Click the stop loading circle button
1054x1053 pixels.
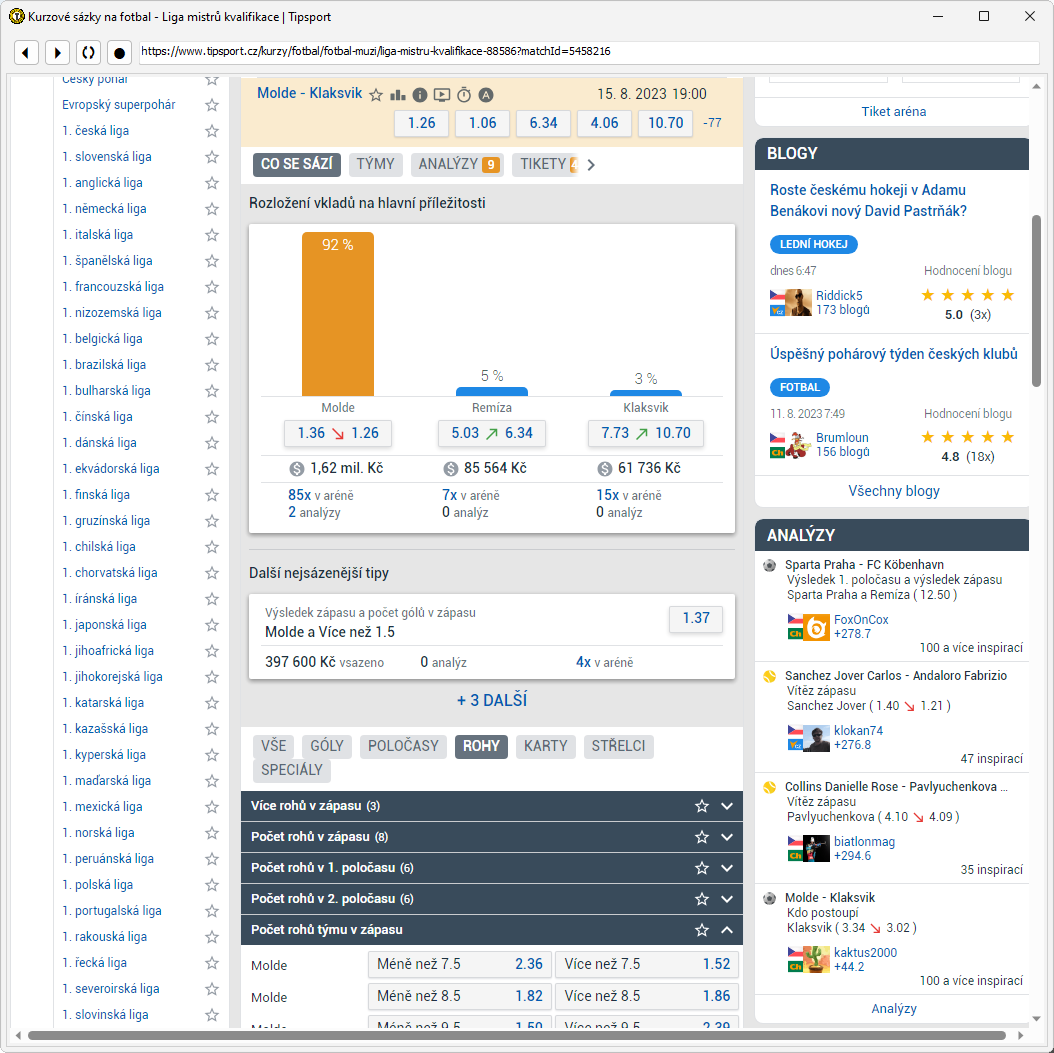[119, 52]
